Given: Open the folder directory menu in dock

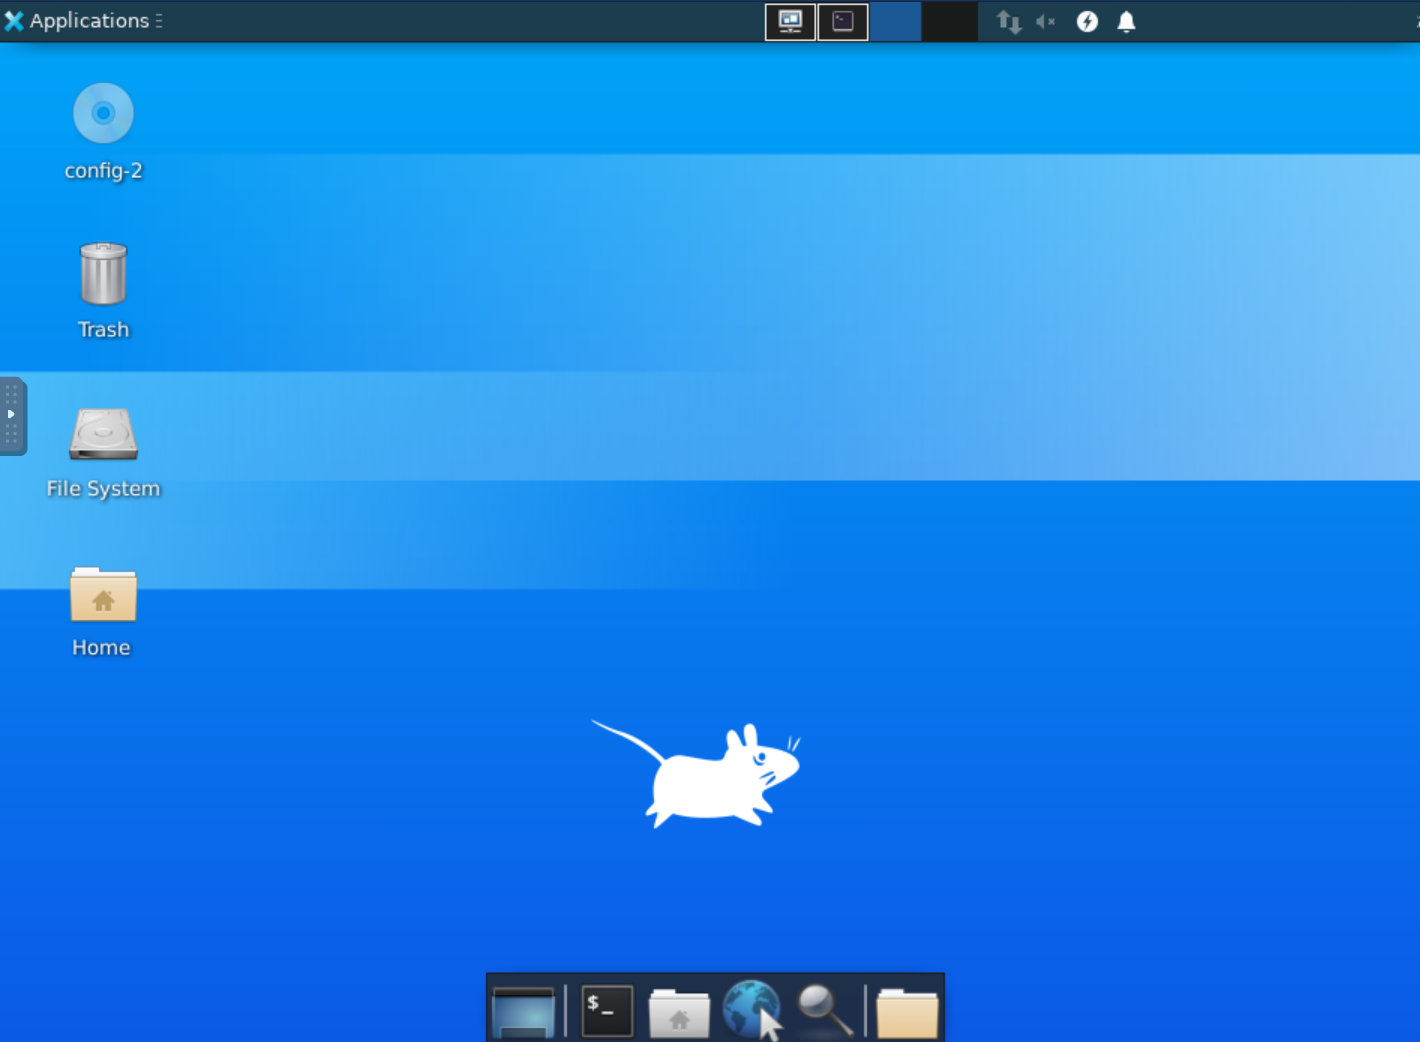Looking at the screenshot, I should pyautogui.click(x=907, y=1013).
